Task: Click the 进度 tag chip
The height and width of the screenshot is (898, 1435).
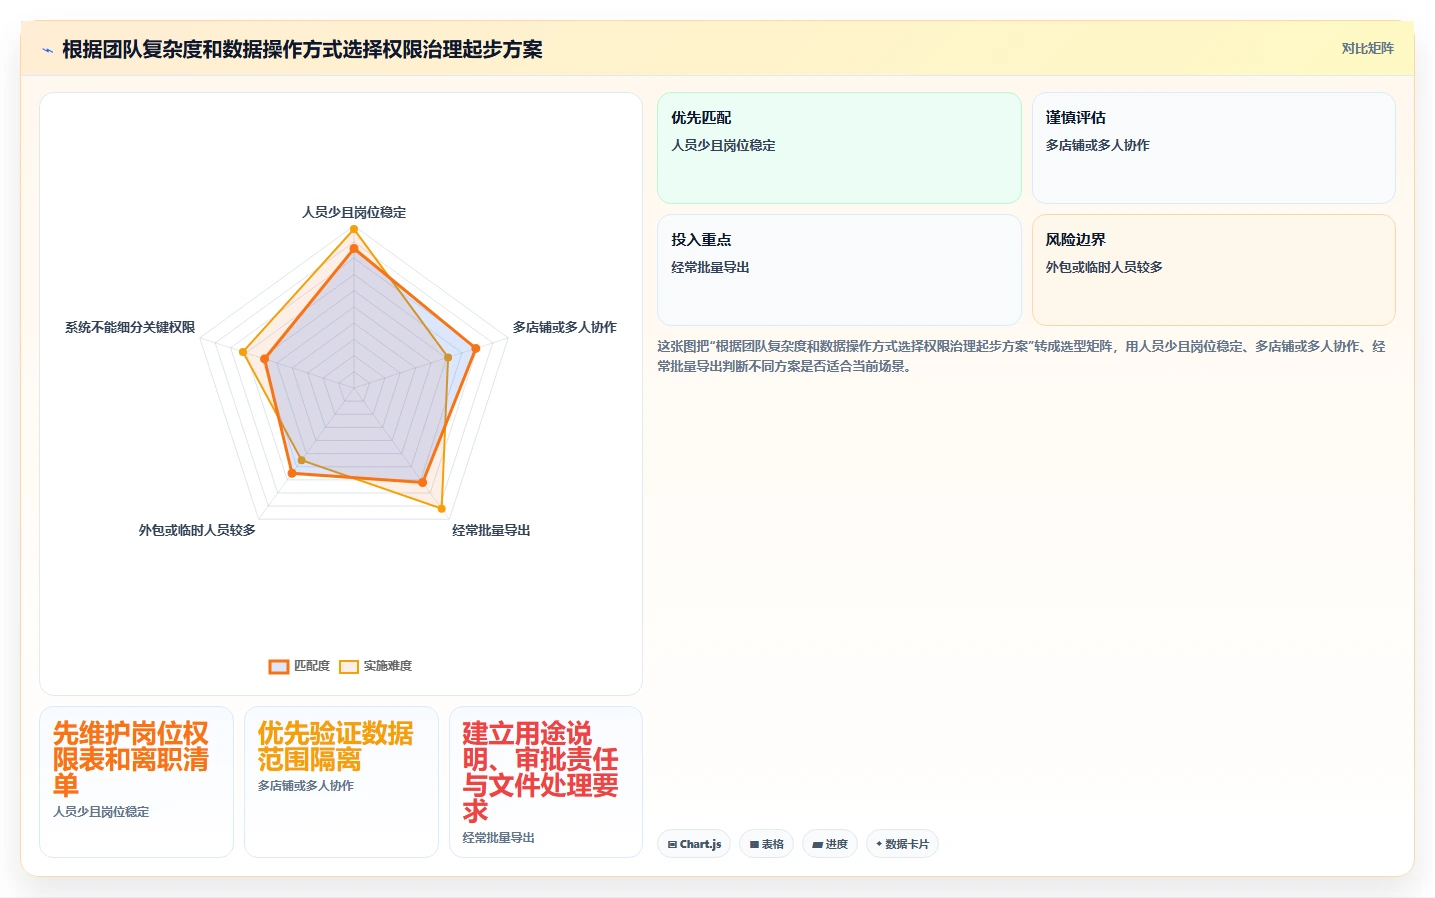Action: (x=830, y=844)
